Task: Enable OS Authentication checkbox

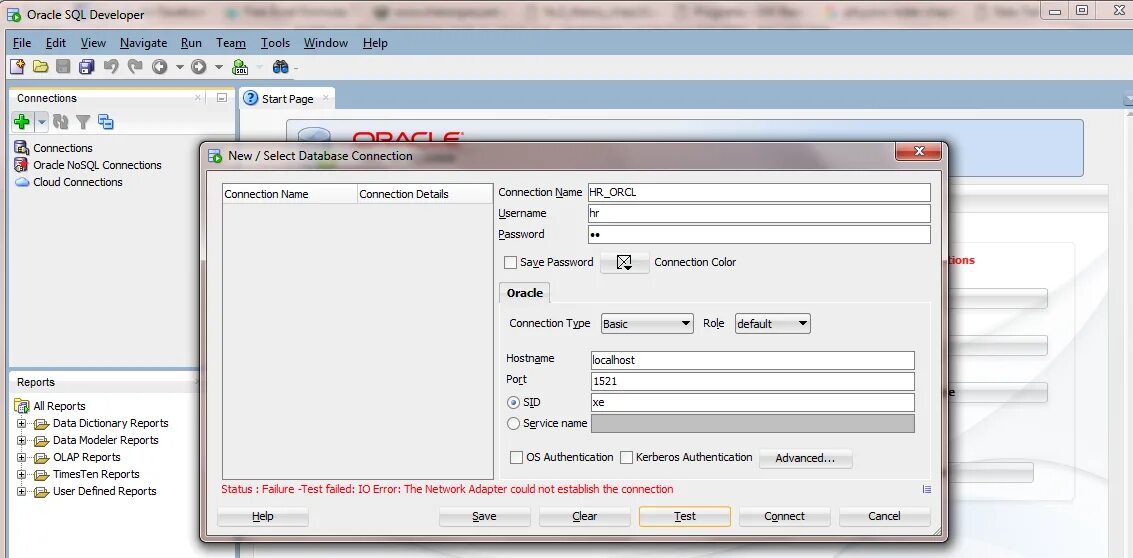Action: [x=516, y=458]
